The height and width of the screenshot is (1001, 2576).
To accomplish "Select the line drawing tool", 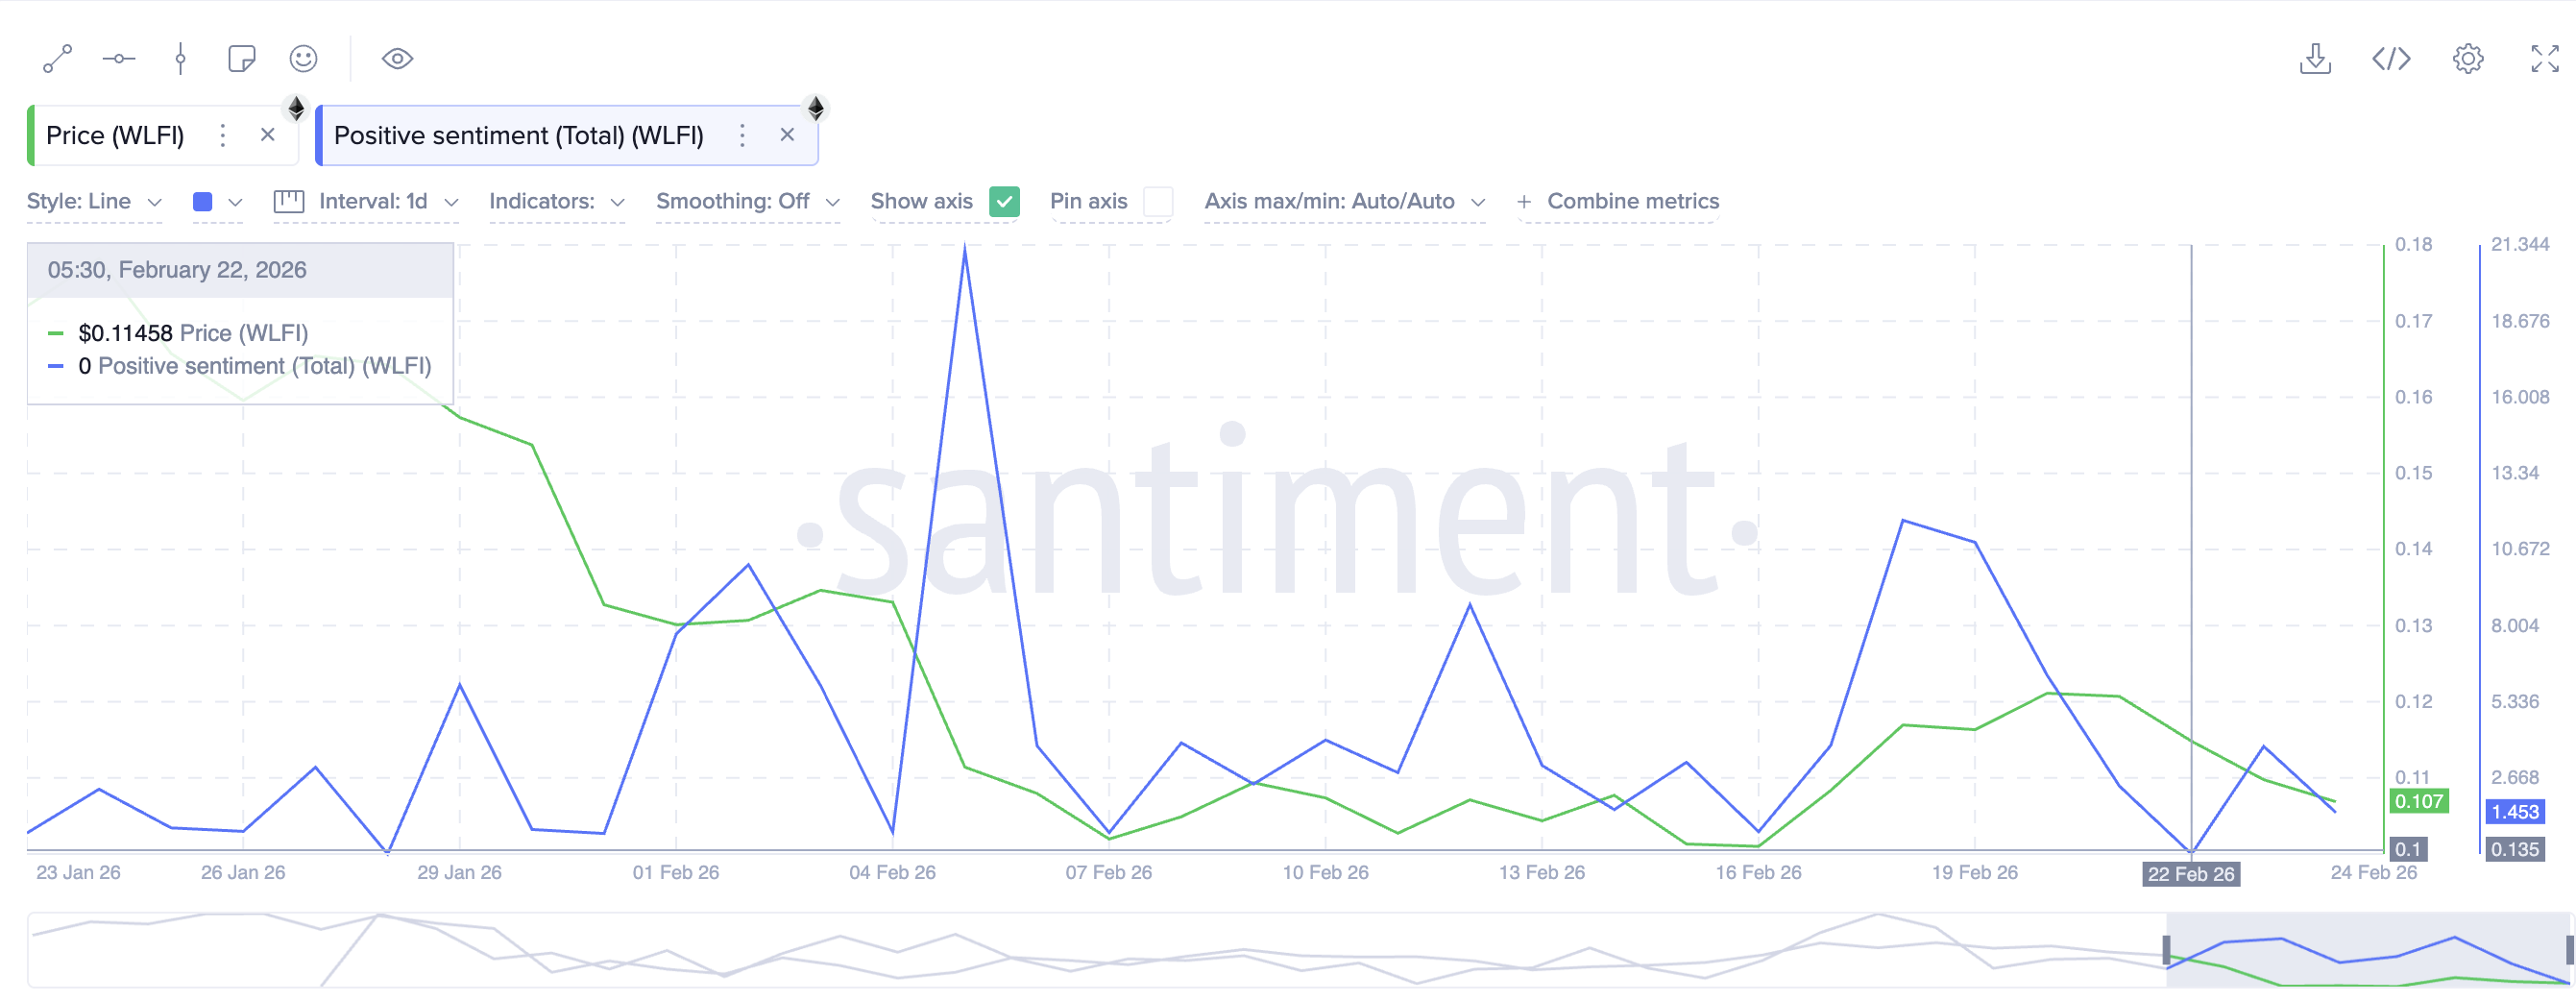I will click(x=57, y=59).
